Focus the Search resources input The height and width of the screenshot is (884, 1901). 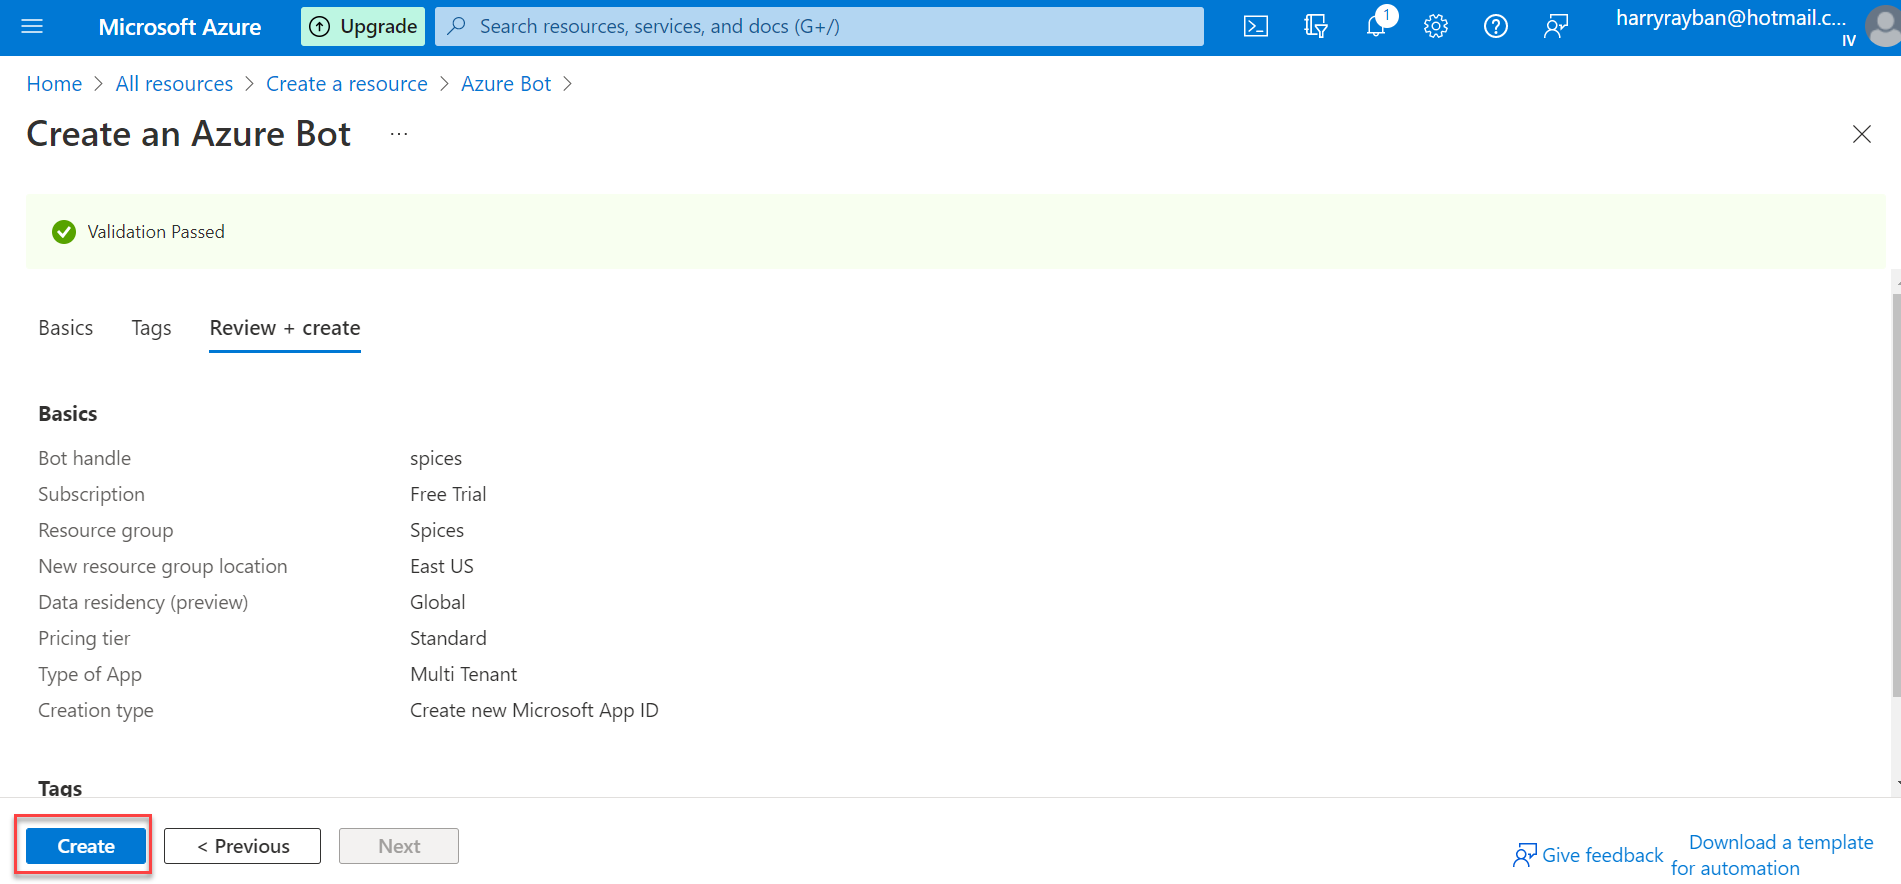point(819,27)
